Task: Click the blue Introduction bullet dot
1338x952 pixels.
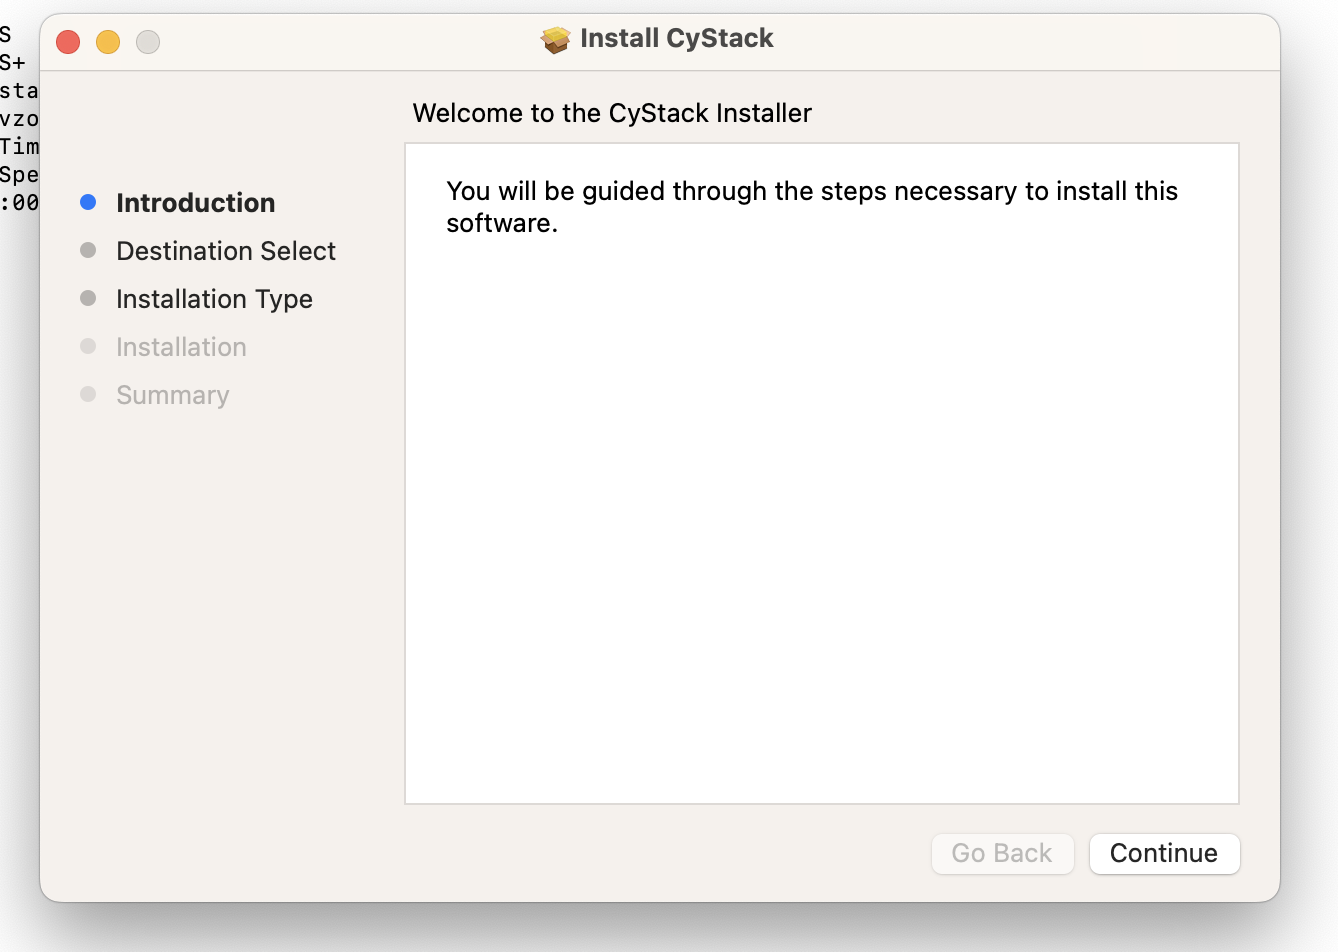Action: (x=88, y=202)
